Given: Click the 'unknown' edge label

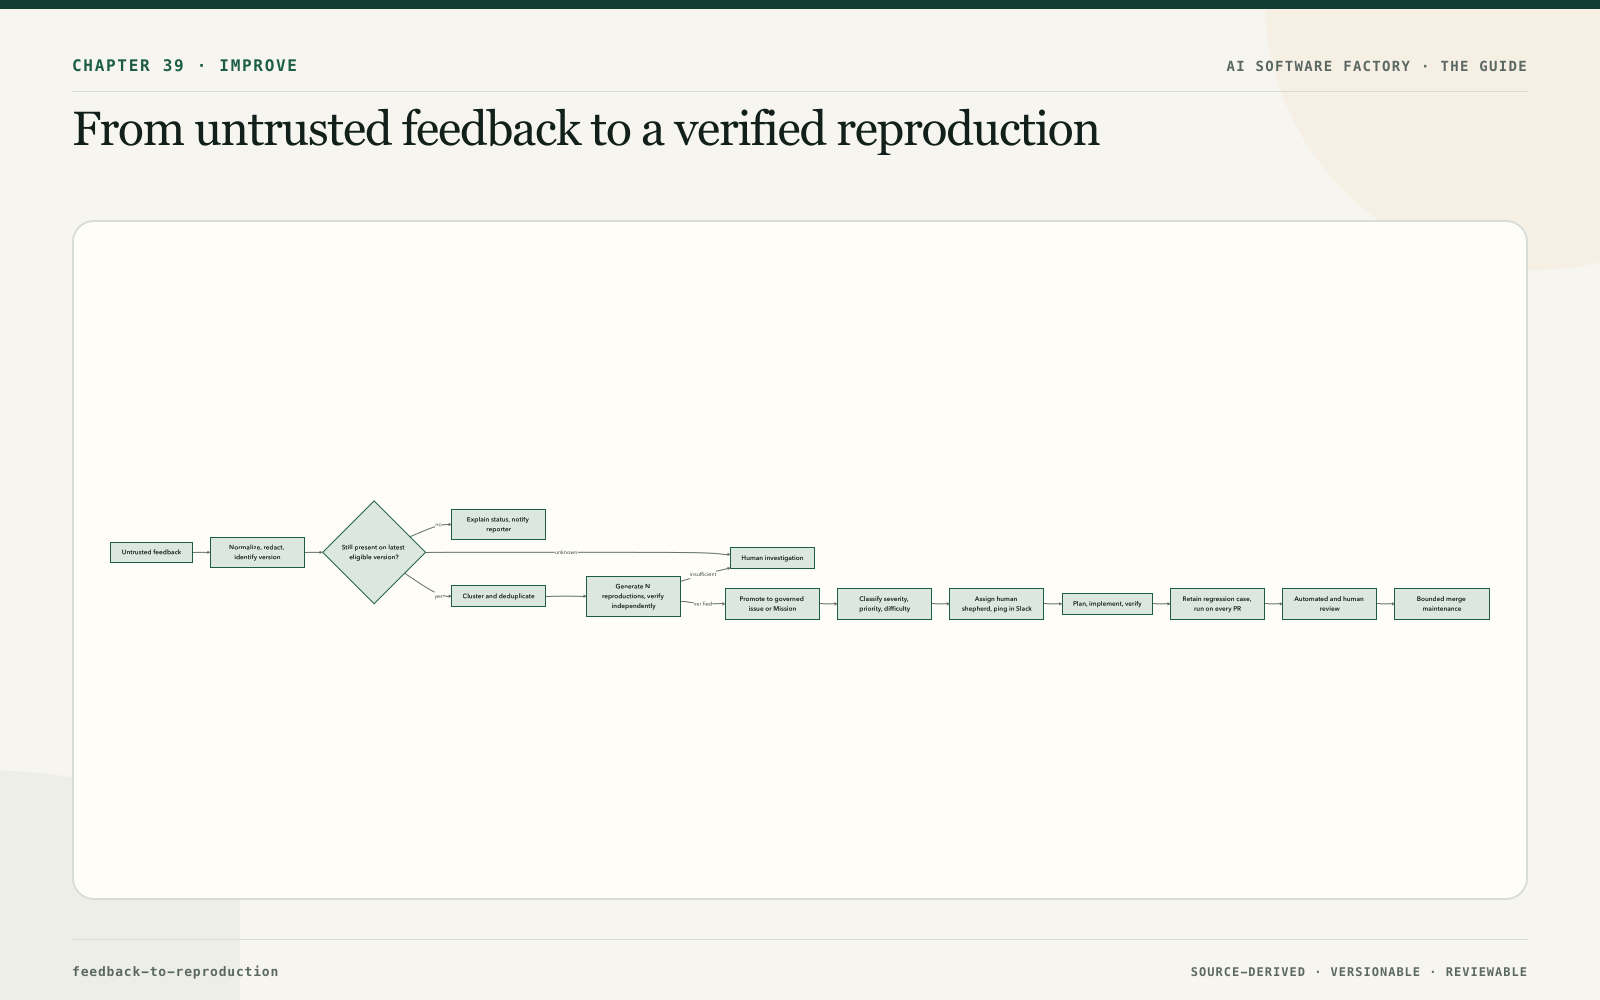Looking at the screenshot, I should tap(566, 552).
